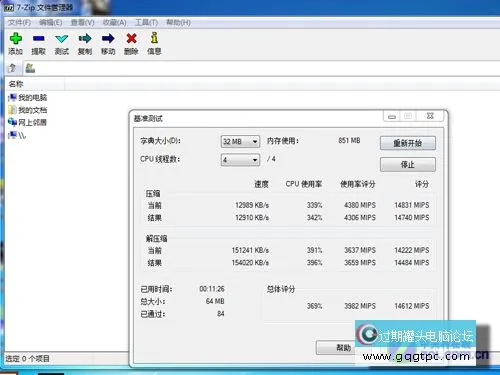
Task: Open the 编辑(E) menu
Action: click(51, 23)
